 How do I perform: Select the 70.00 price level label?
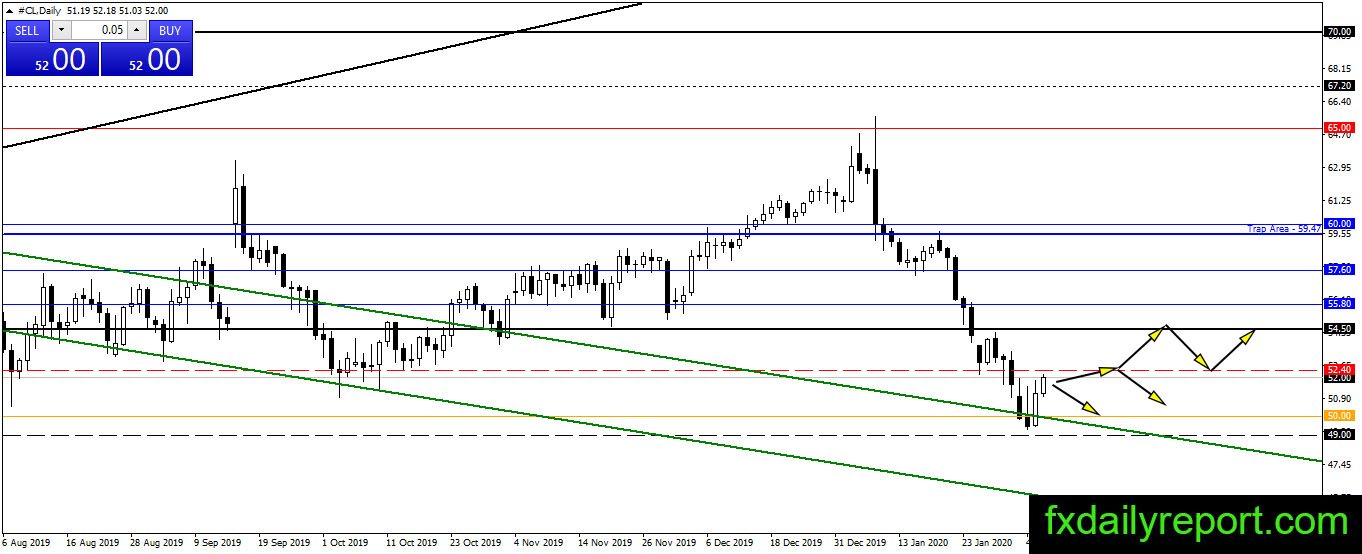click(x=1338, y=32)
